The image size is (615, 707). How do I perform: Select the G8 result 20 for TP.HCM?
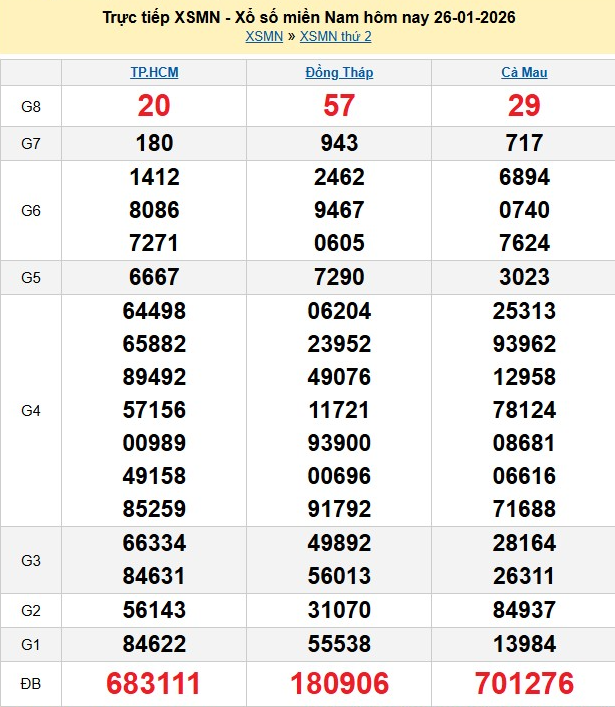pos(154,107)
